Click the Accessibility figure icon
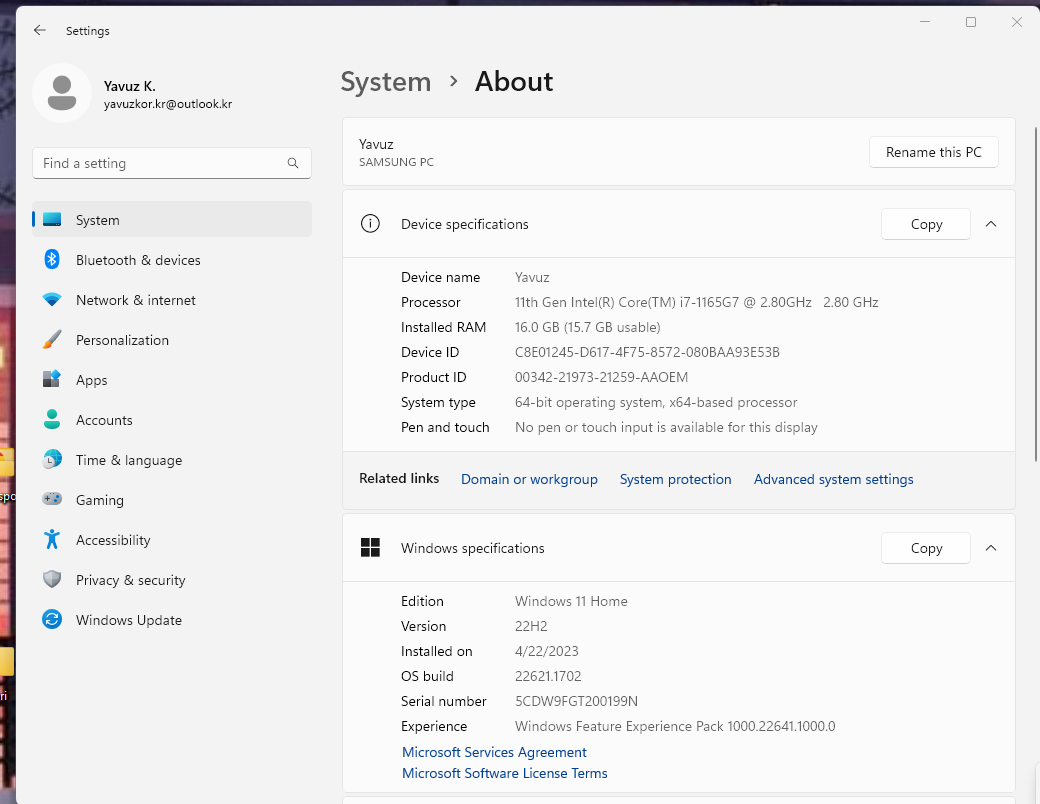 click(52, 539)
